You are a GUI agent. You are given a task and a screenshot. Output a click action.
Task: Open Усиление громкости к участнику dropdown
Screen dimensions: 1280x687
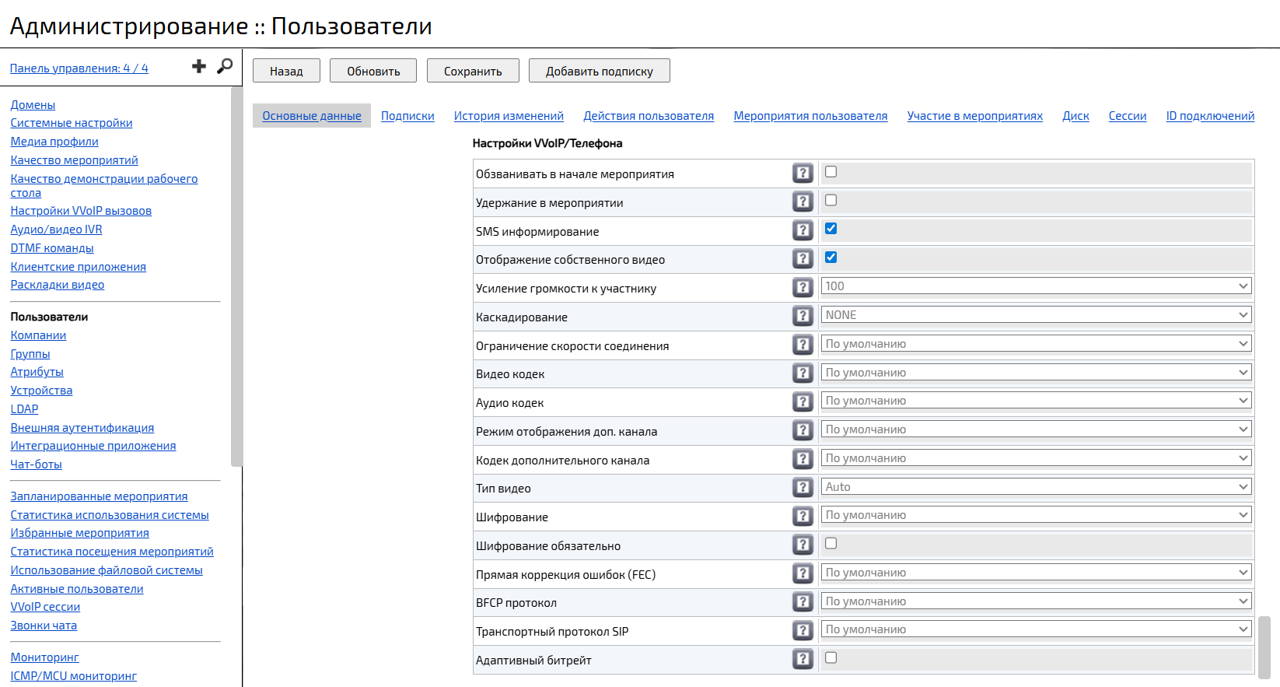coord(1036,287)
